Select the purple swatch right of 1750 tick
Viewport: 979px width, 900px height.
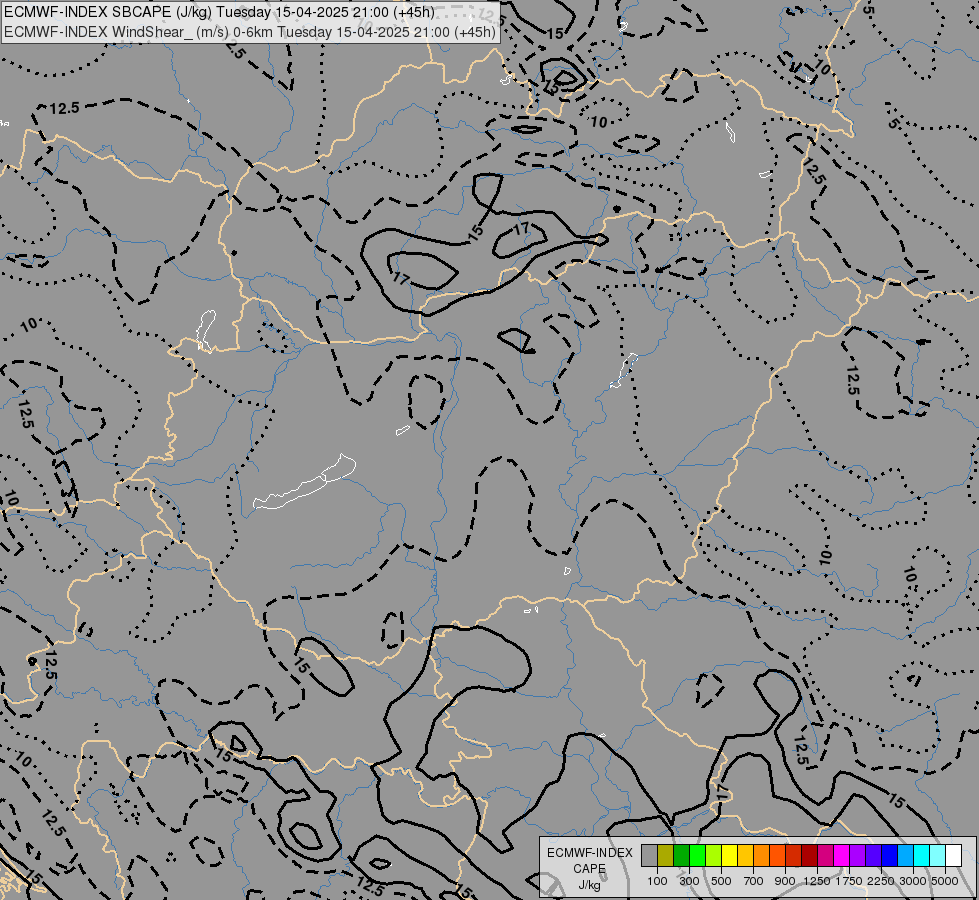point(857,856)
